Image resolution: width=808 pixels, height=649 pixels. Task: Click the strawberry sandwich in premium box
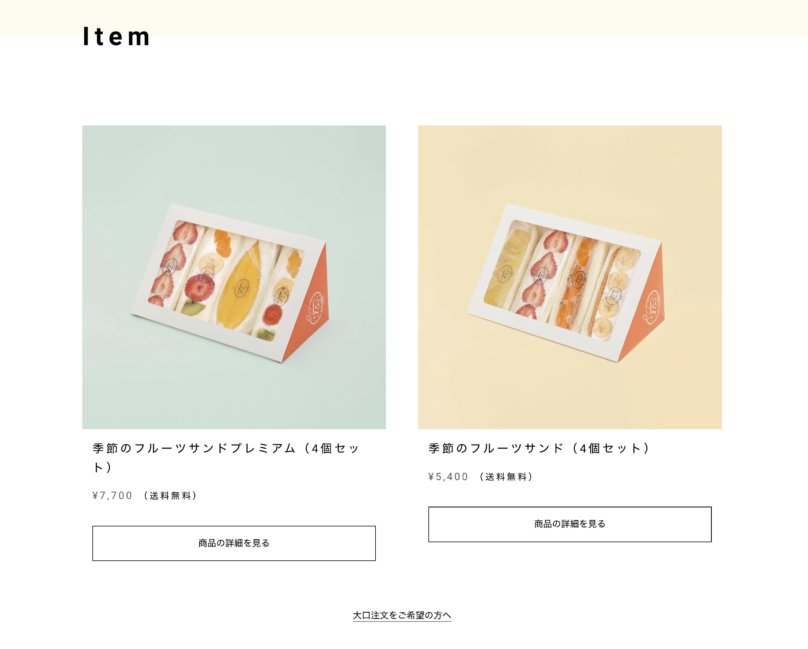point(173,264)
